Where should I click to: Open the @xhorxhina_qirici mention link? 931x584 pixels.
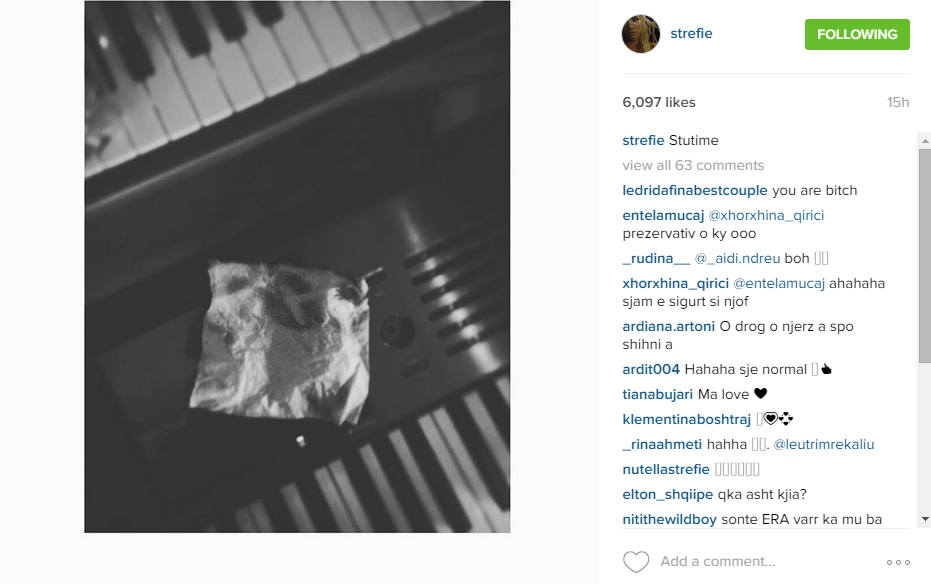[766, 215]
